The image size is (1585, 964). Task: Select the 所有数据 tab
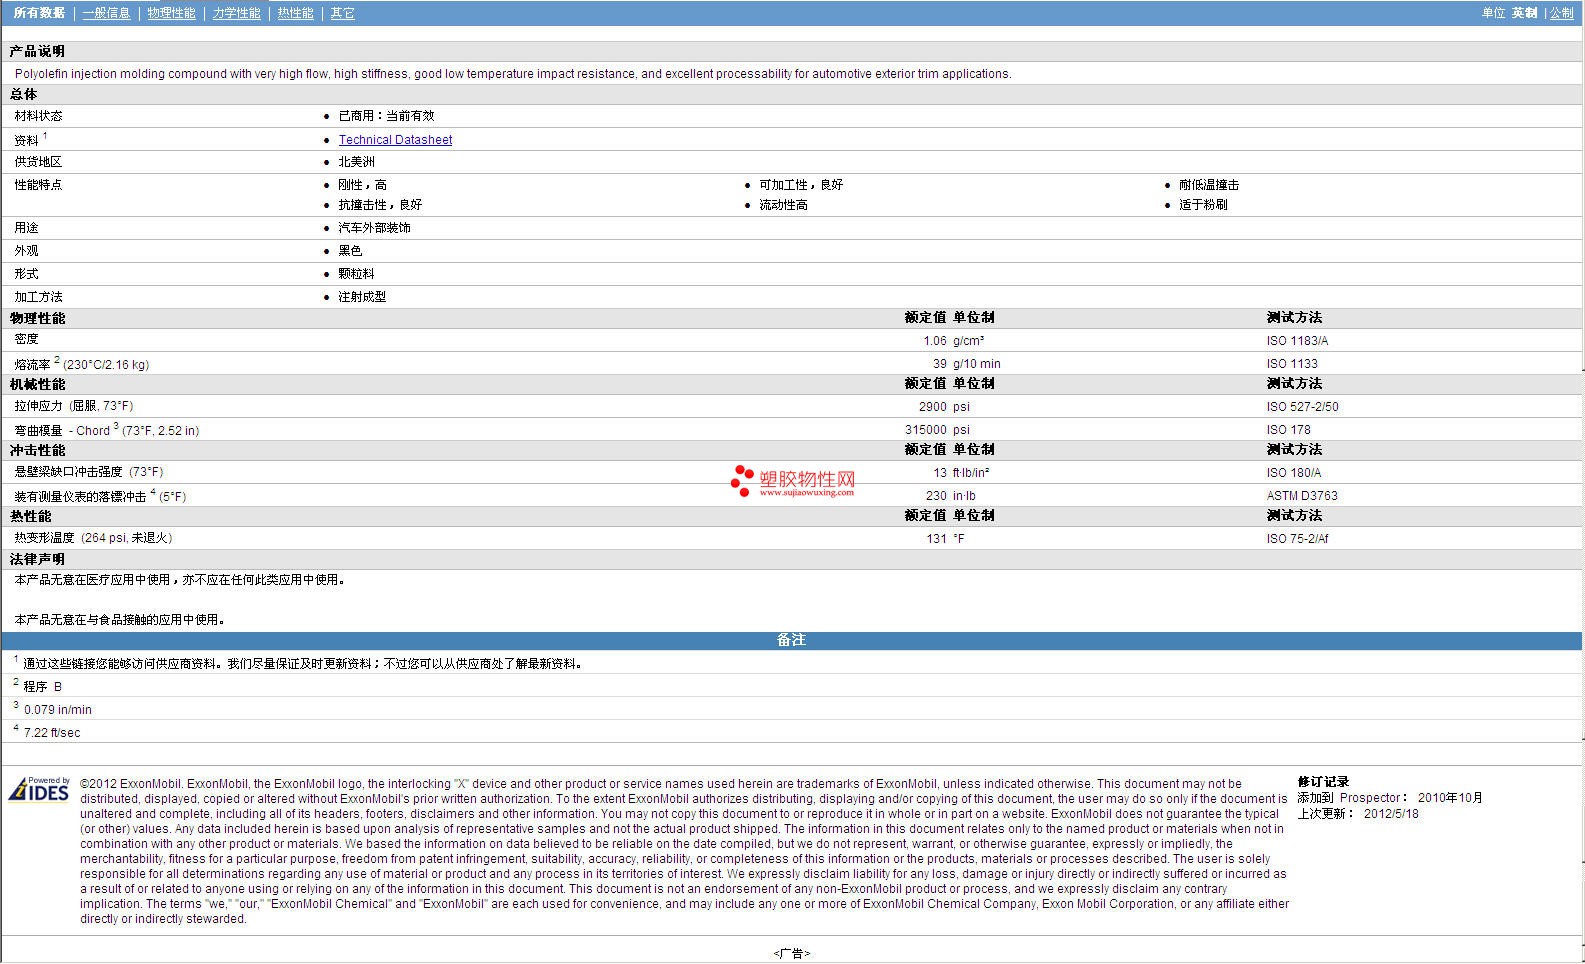[39, 13]
